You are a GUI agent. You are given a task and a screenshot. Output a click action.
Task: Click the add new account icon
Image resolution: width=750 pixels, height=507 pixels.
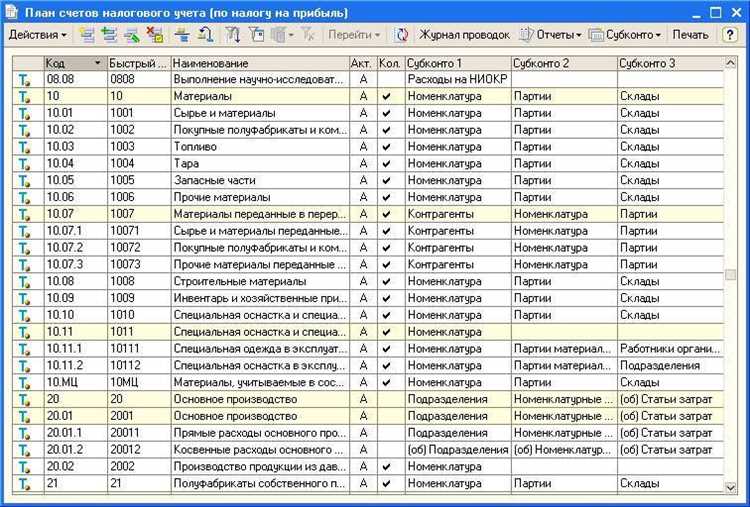tap(87, 35)
